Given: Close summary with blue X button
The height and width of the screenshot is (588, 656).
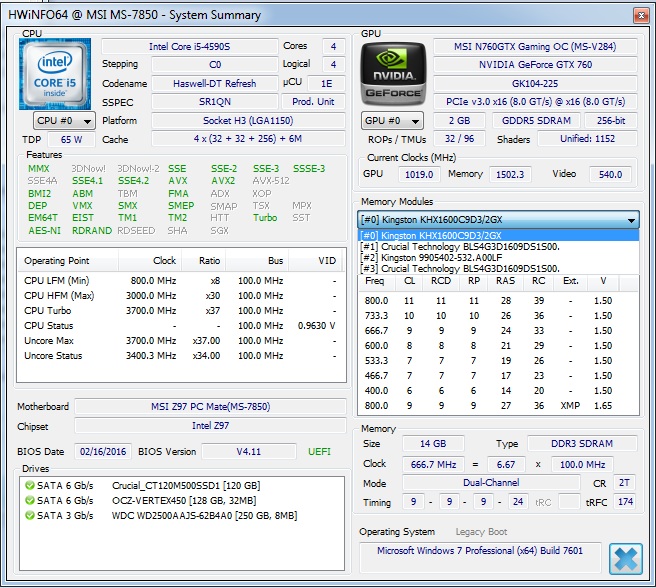Looking at the screenshot, I should 625,558.
